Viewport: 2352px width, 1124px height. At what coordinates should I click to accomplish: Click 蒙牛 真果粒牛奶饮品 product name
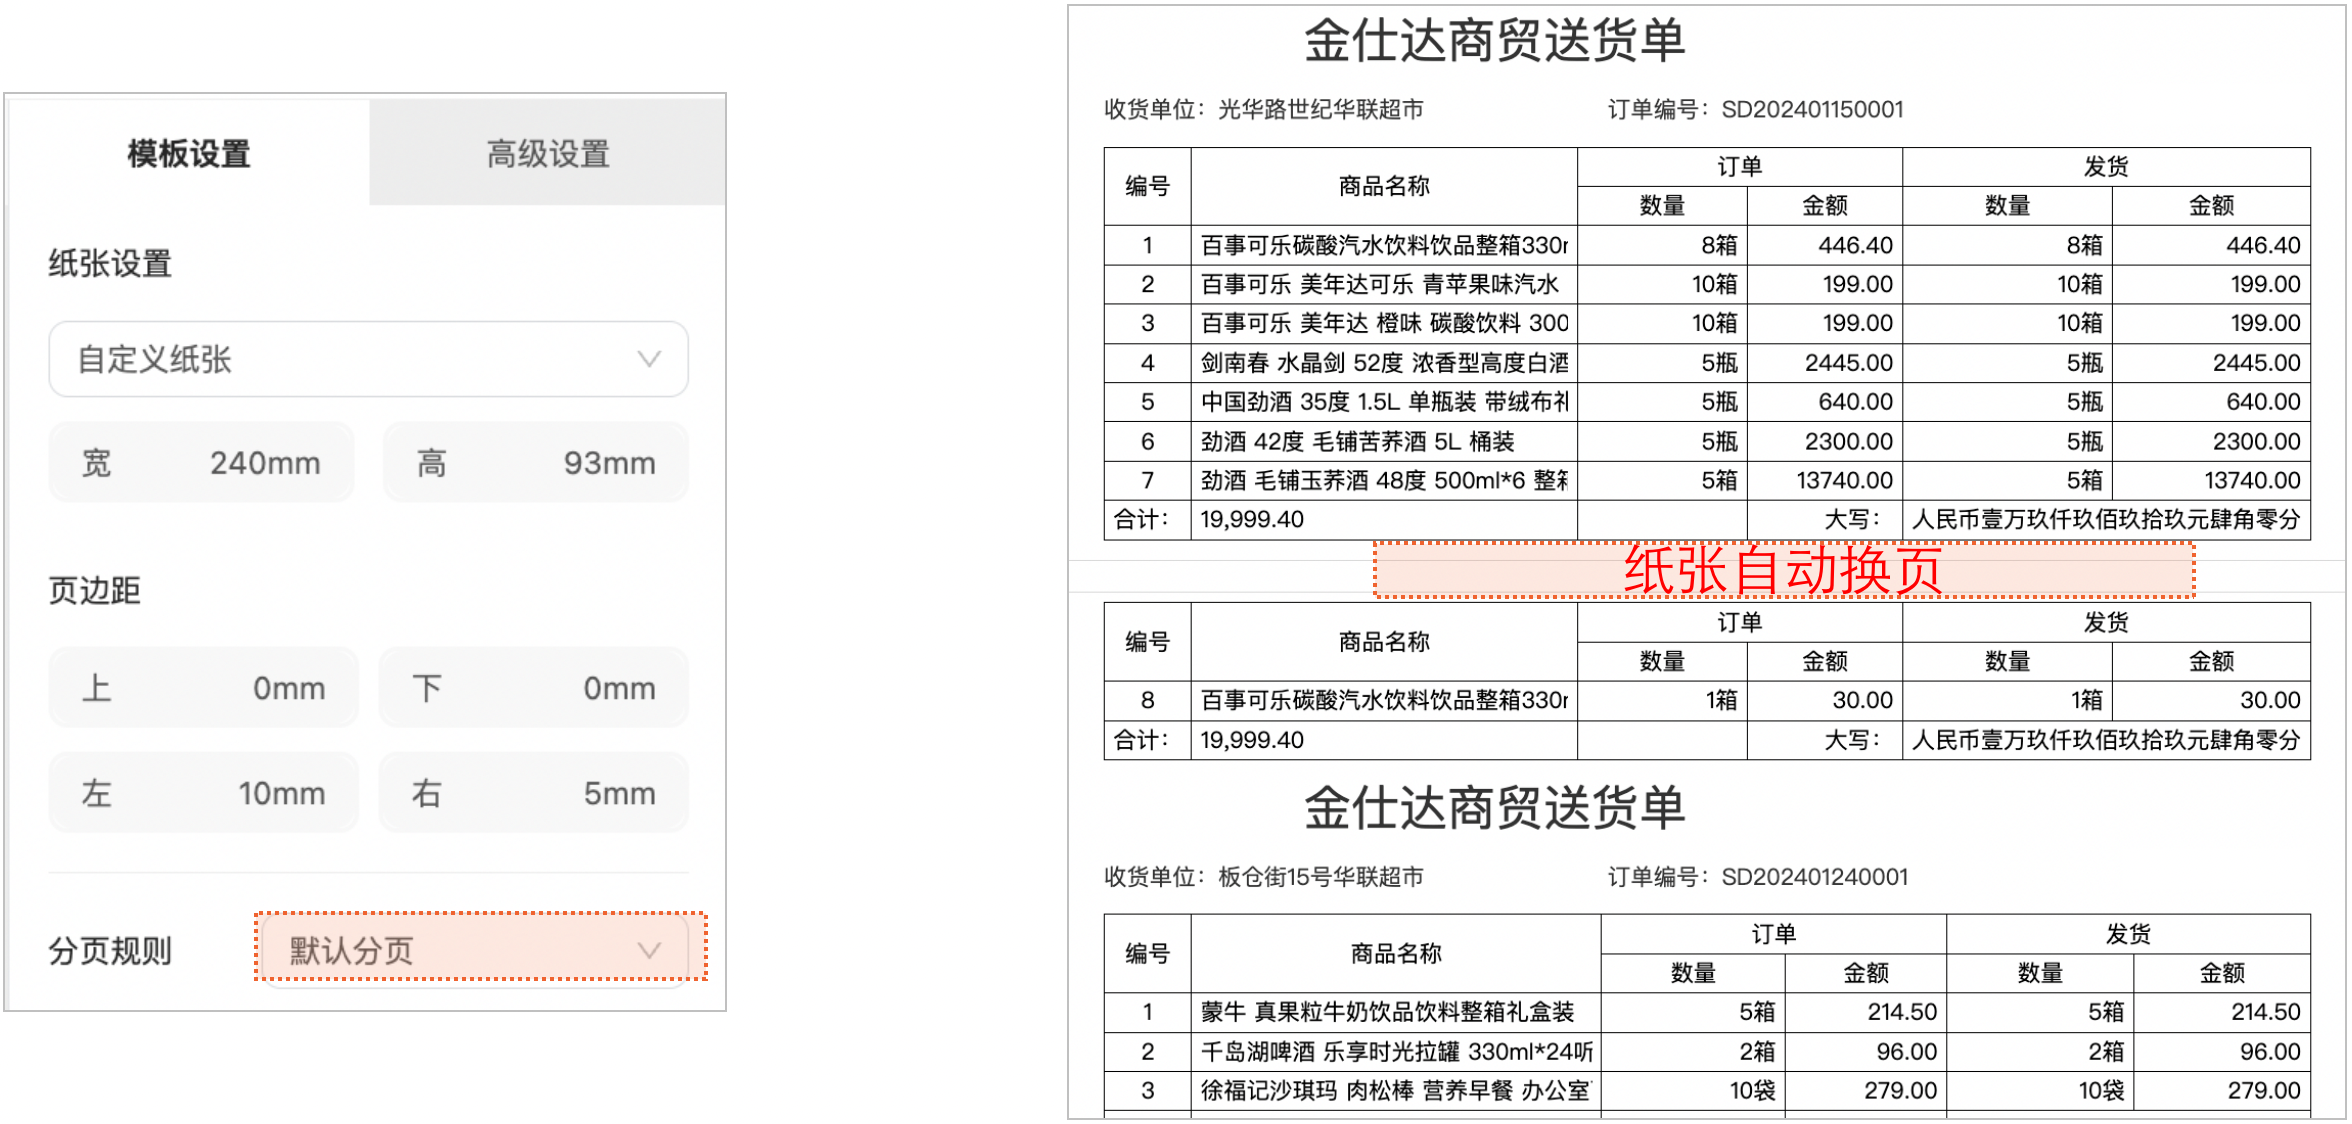pyautogui.click(x=1387, y=1011)
